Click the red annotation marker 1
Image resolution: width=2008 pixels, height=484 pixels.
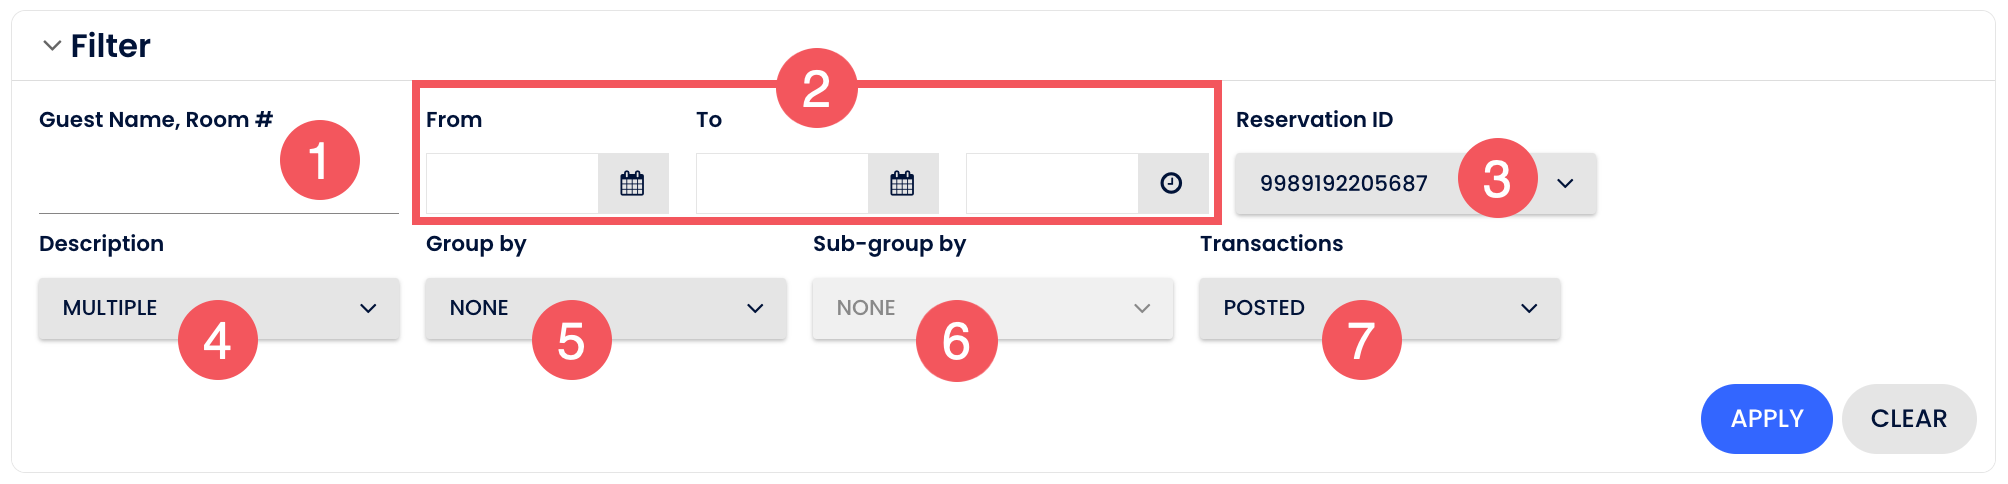point(320,160)
